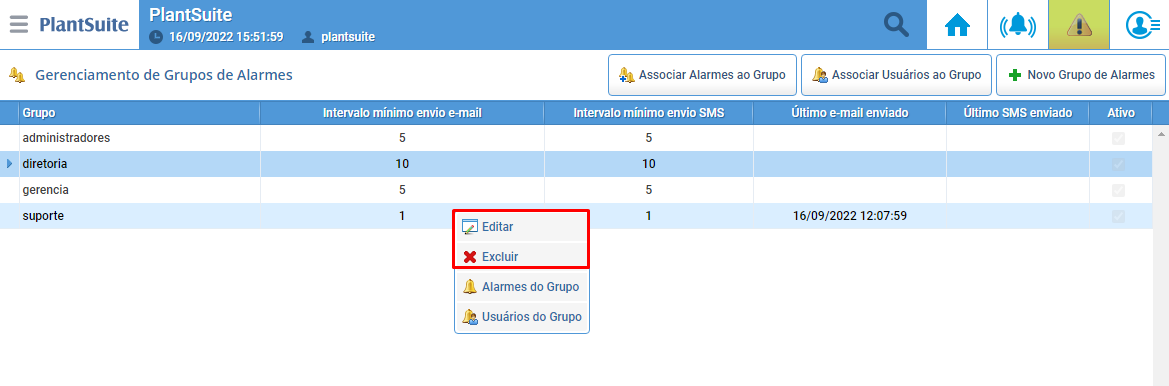Open the yellow warning triangle icon

pyautogui.click(x=1078, y=25)
